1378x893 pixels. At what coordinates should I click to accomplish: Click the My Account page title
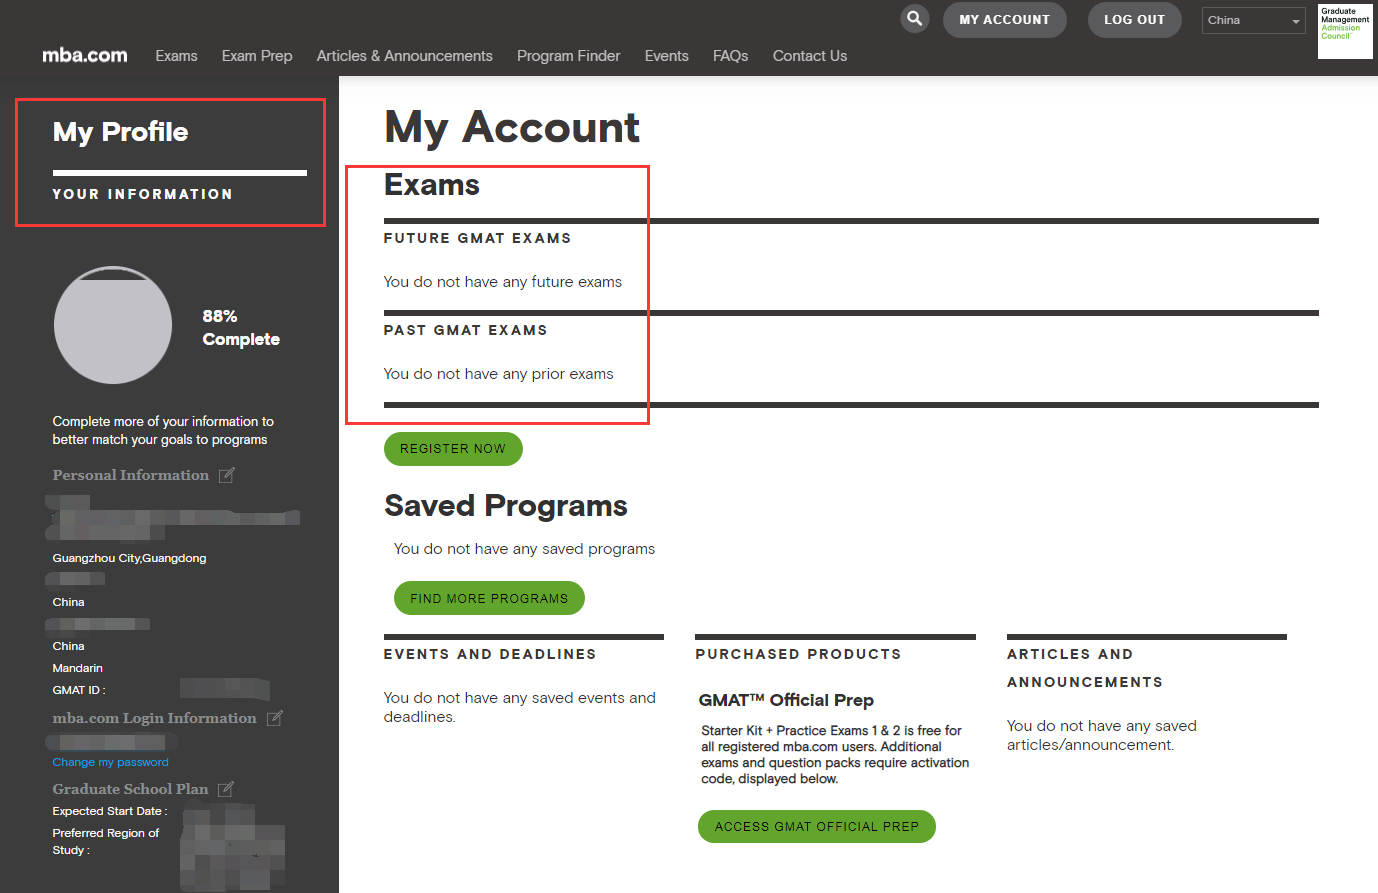click(x=512, y=128)
